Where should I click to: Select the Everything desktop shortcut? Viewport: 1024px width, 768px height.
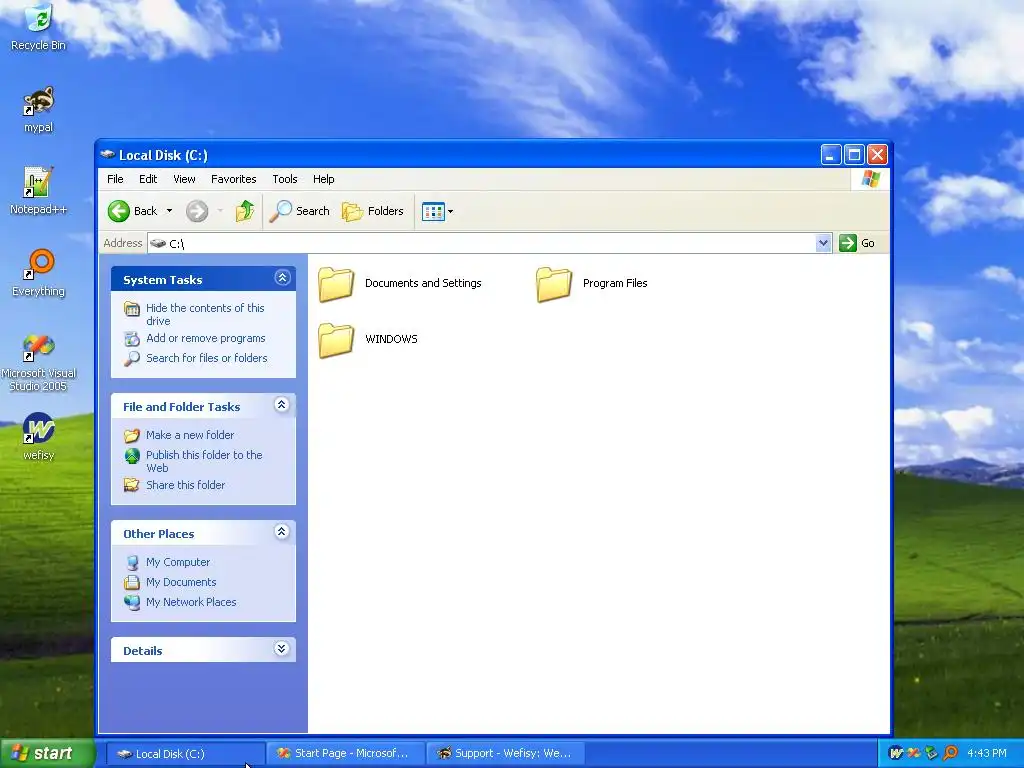point(39,273)
